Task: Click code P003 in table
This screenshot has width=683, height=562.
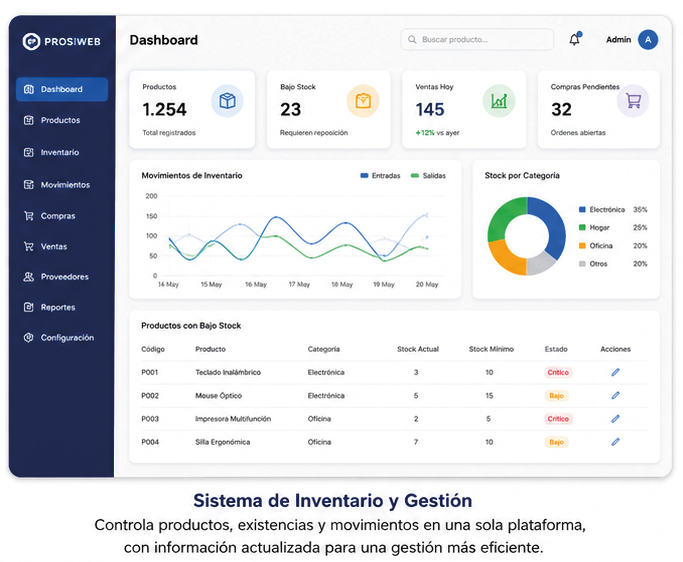Action: coord(150,419)
